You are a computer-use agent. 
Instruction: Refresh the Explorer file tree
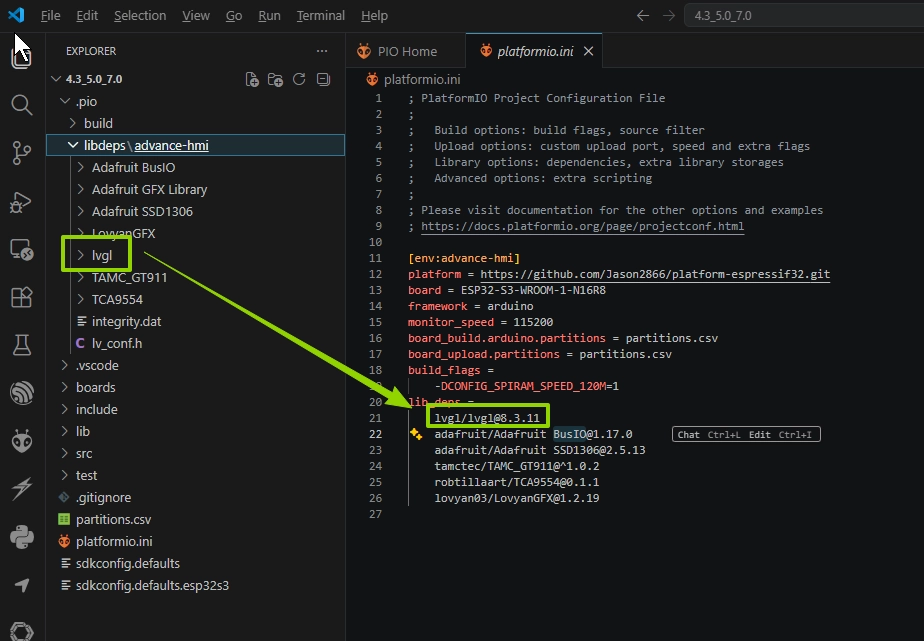[x=299, y=79]
